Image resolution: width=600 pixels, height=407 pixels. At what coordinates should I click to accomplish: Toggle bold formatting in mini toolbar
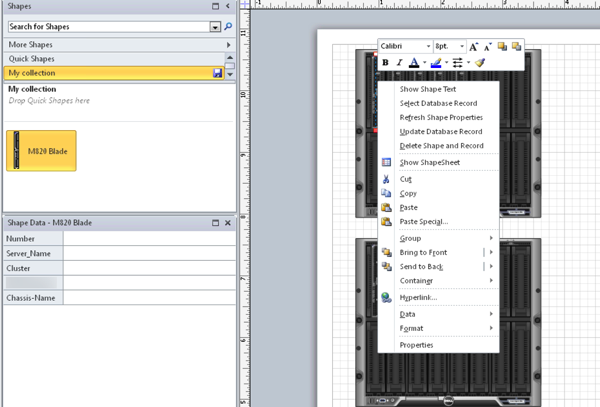pyautogui.click(x=385, y=62)
